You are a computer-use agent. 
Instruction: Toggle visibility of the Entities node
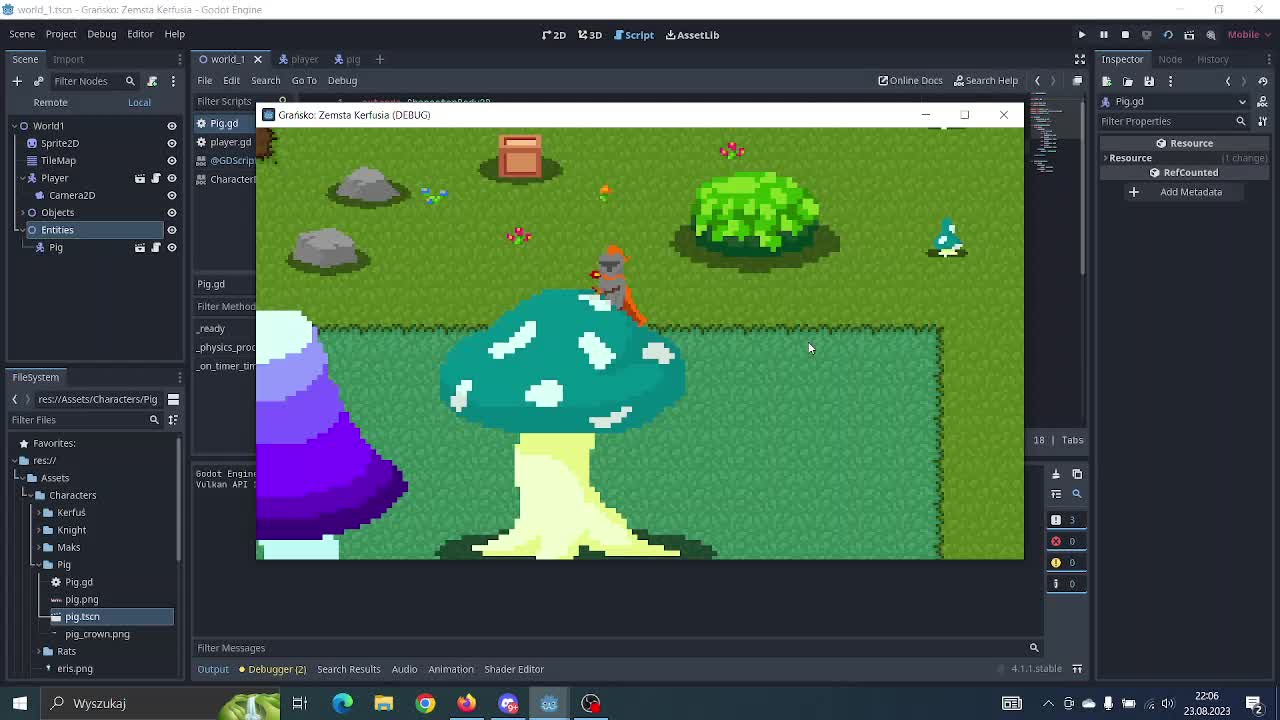(171, 230)
